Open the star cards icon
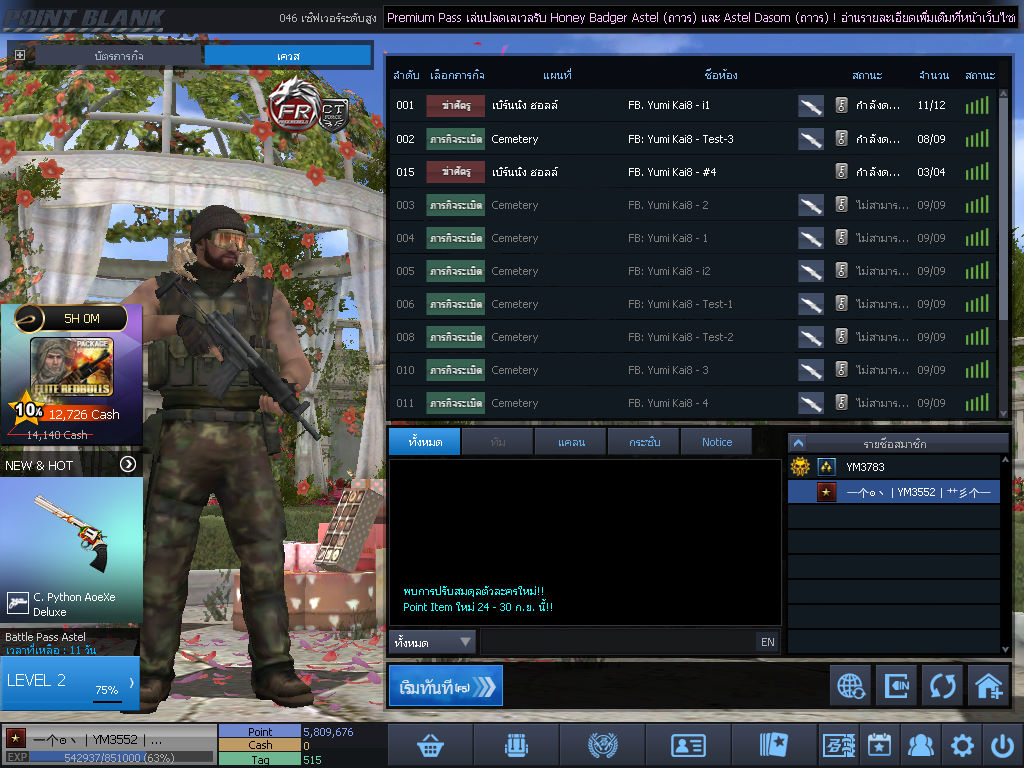1024x768 pixels. coord(774,745)
